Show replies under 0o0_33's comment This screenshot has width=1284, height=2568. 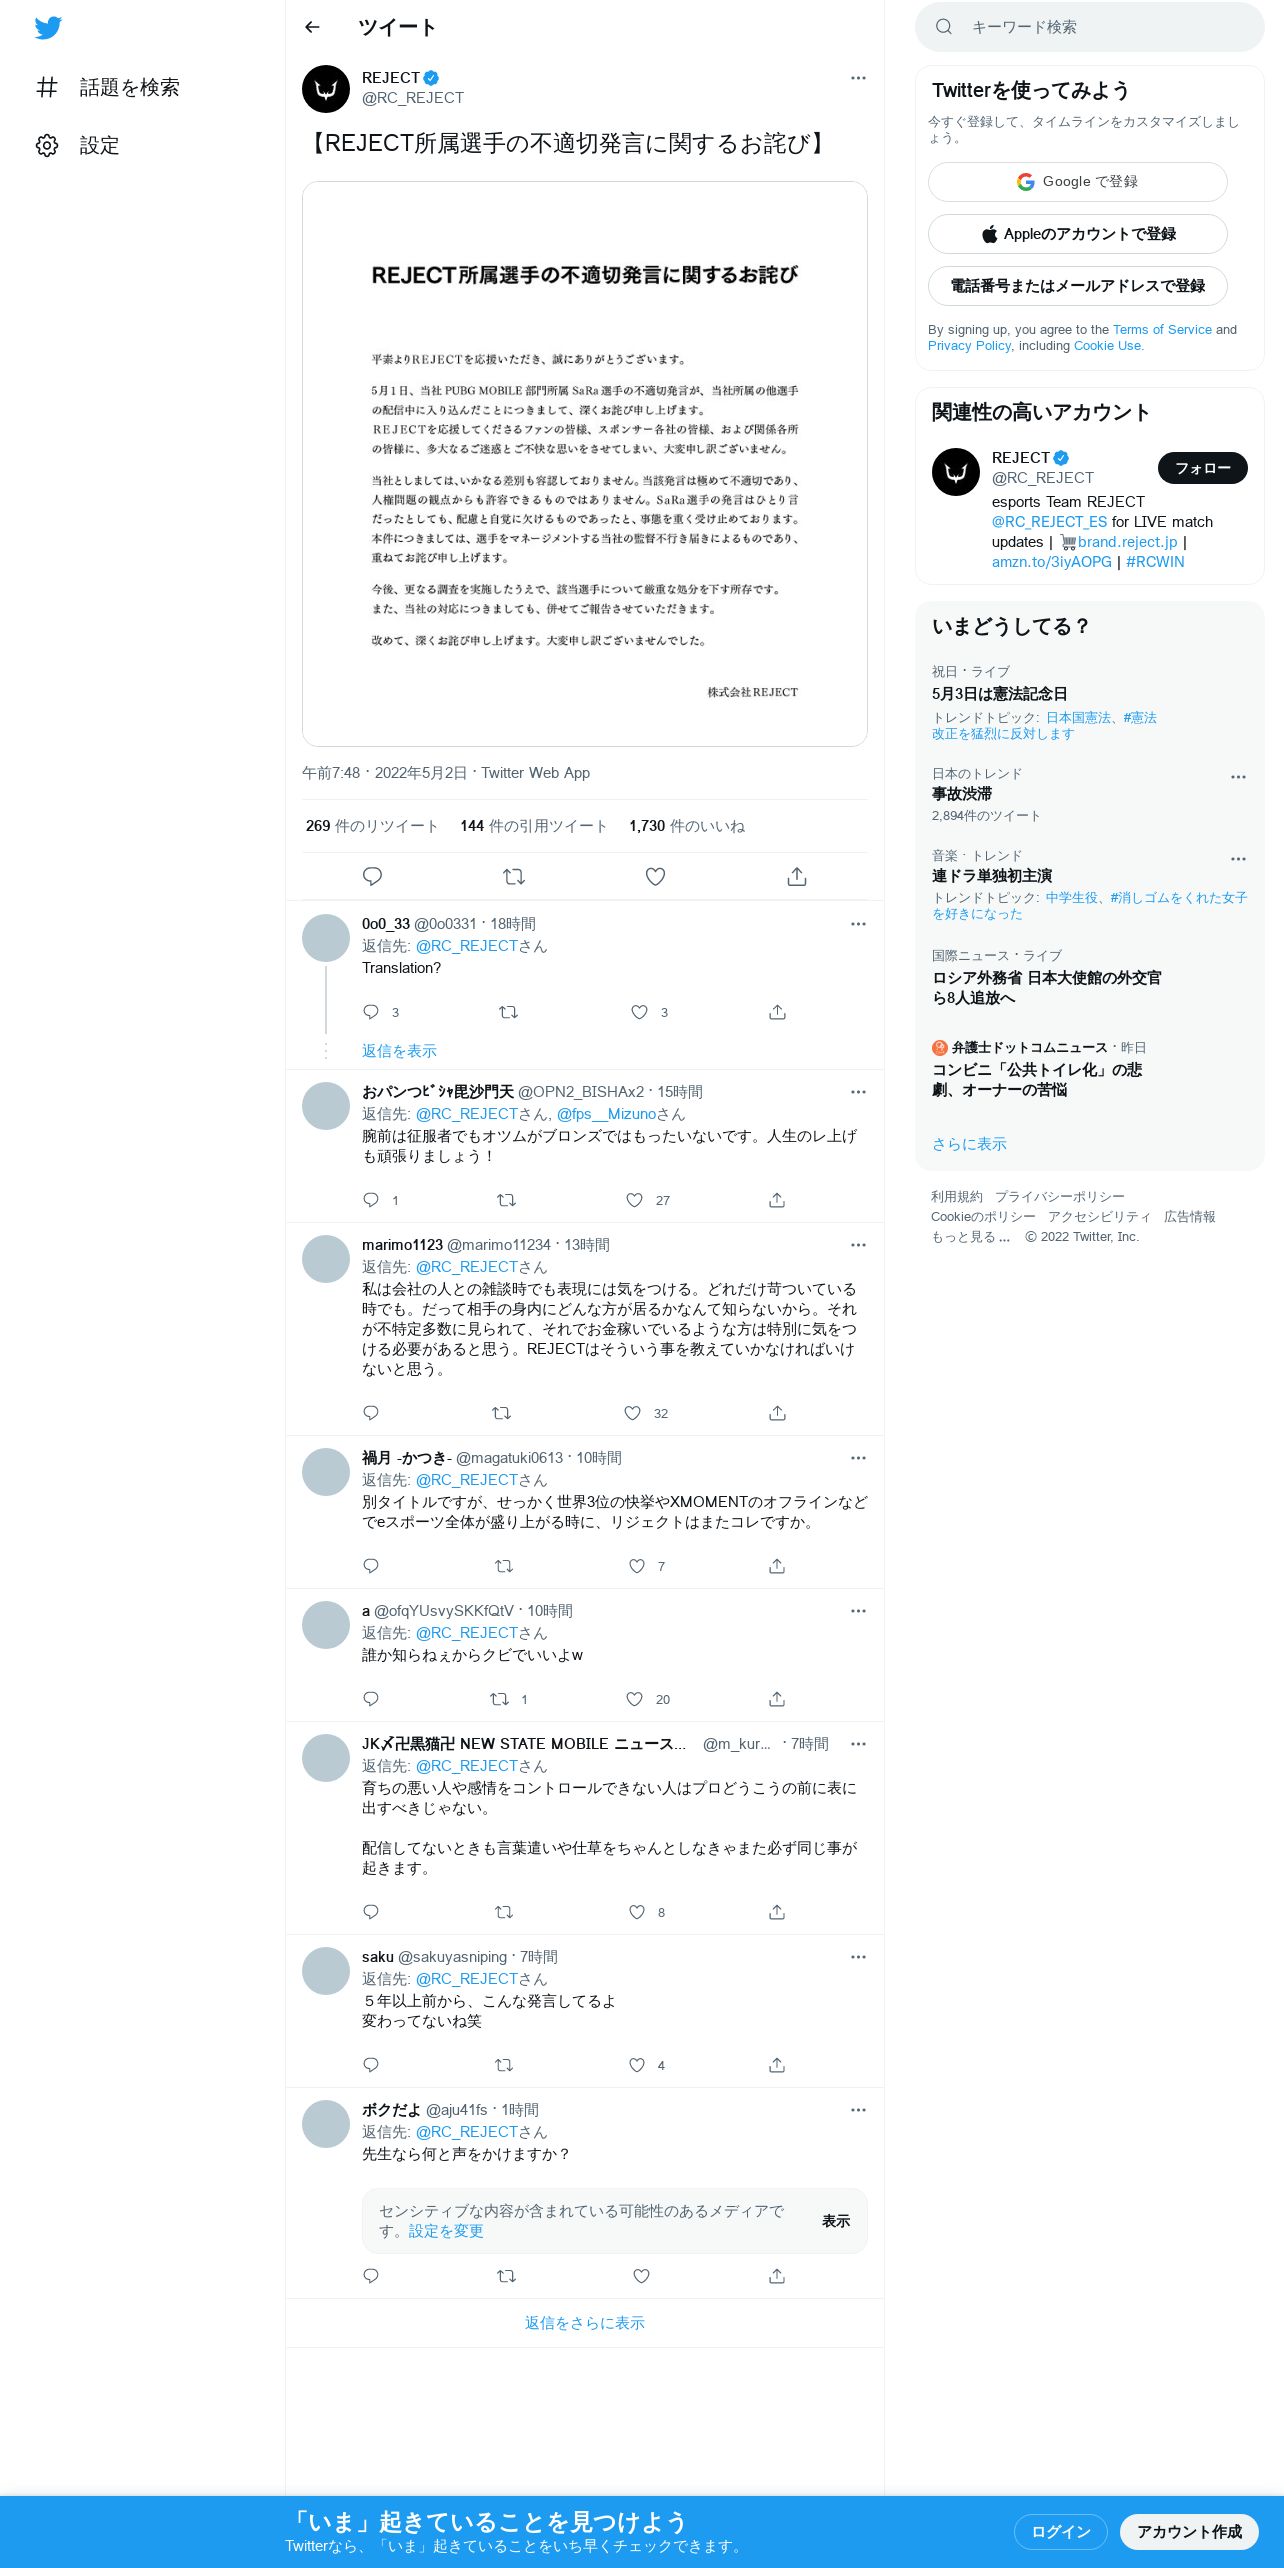[399, 1051]
